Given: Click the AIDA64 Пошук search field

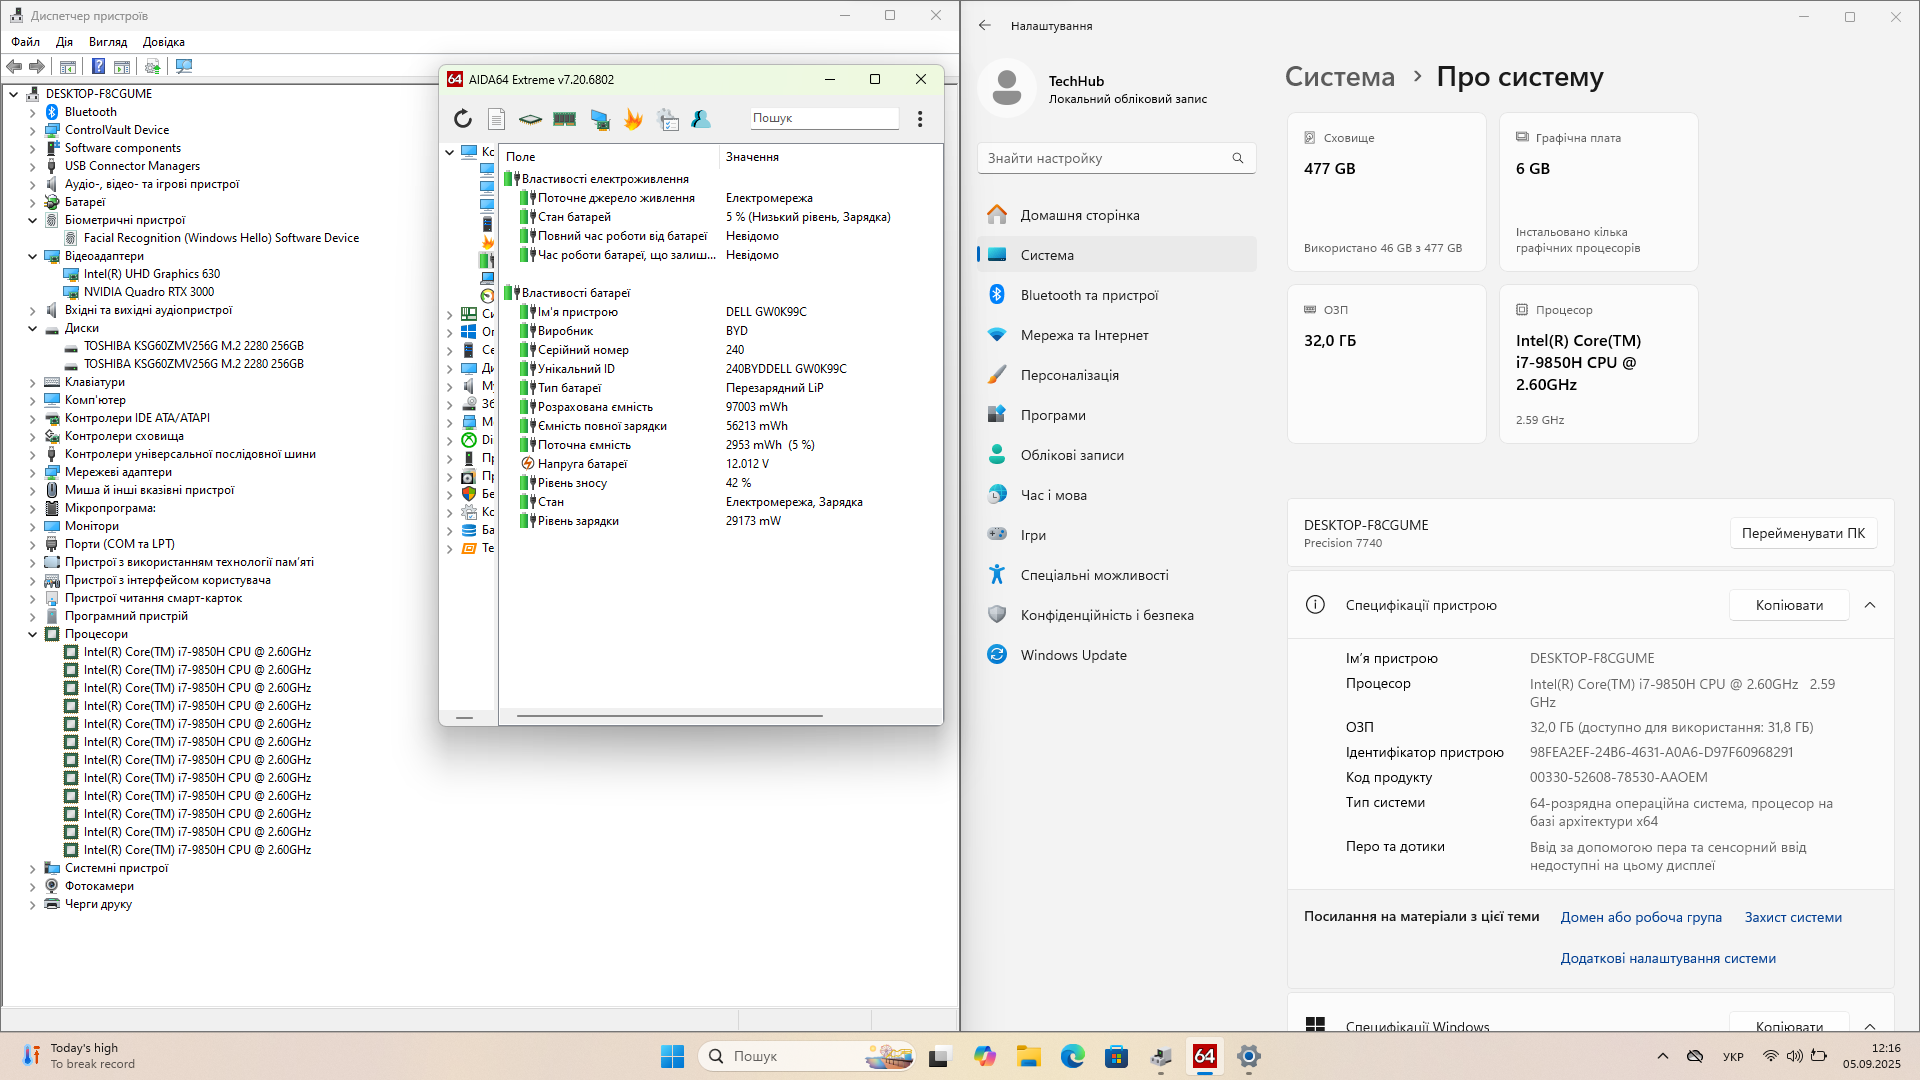Looking at the screenshot, I should (824, 118).
